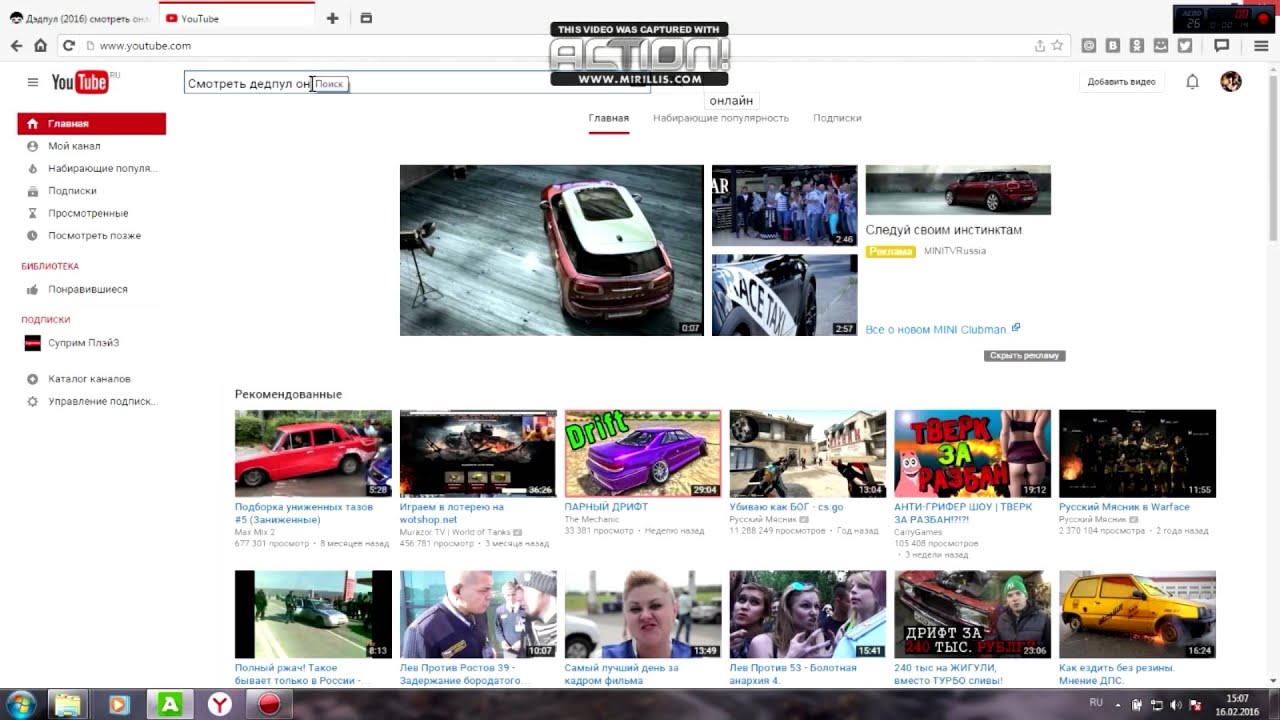
Task: Open the YouTube hamburger guide menu
Action: [33, 82]
